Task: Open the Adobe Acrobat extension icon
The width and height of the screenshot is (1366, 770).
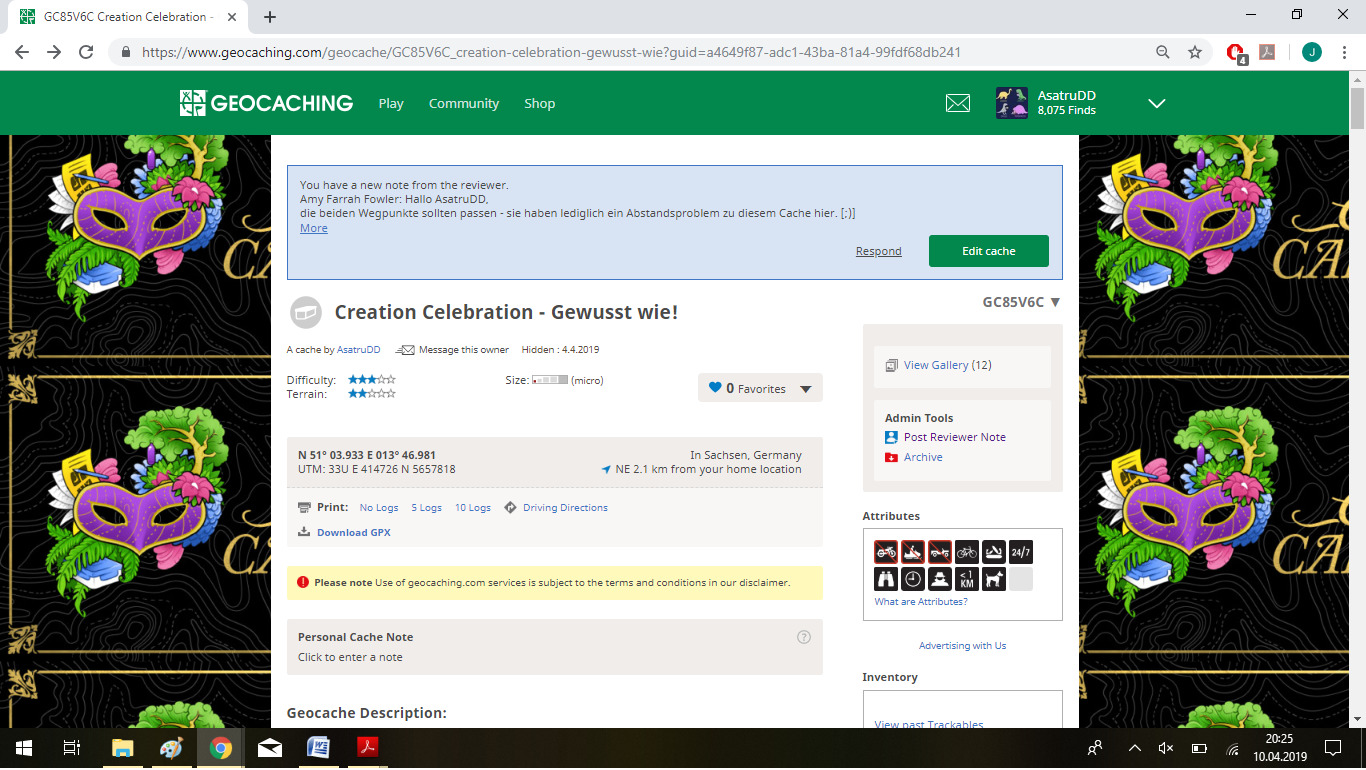Action: (x=1267, y=52)
